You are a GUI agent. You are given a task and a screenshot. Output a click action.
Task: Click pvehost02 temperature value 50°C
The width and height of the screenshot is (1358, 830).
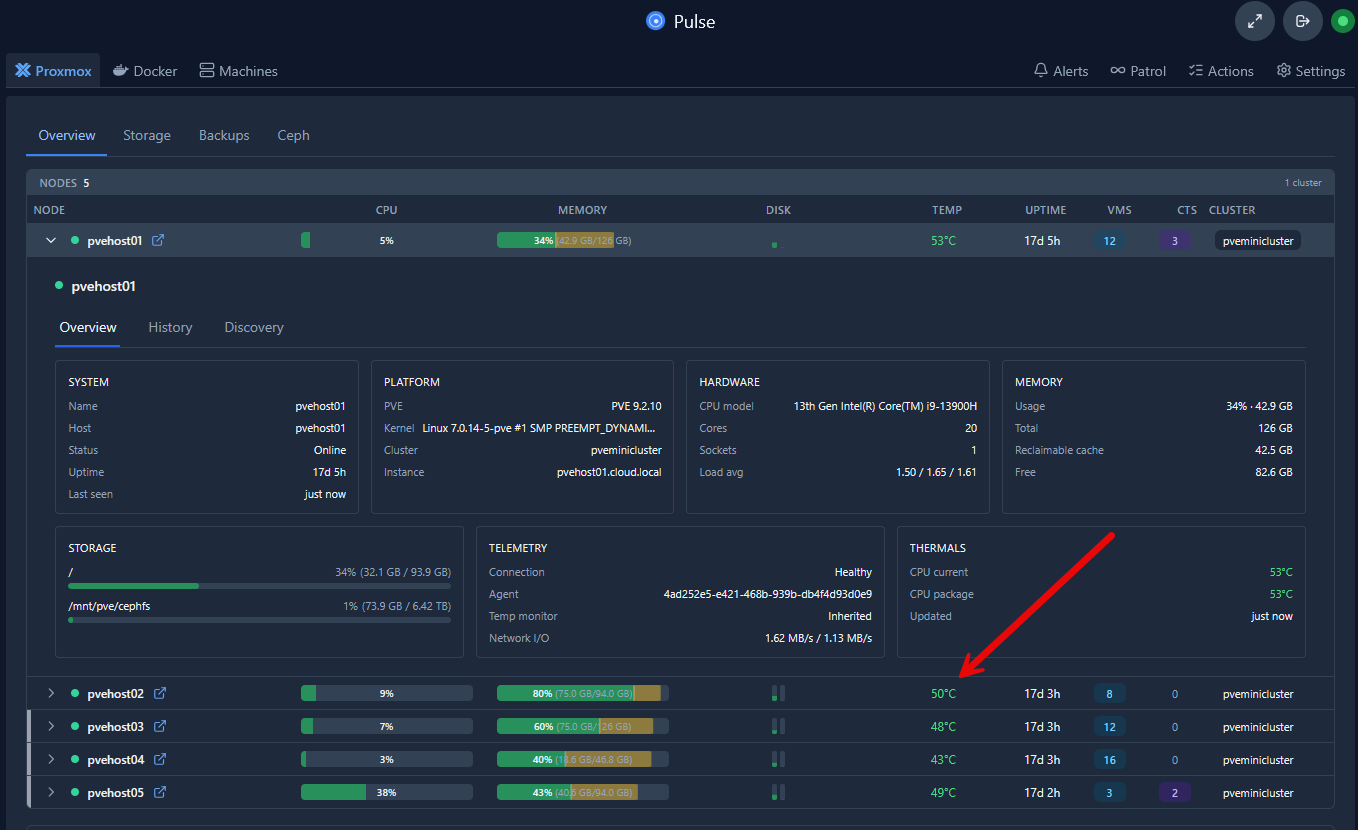point(943,693)
